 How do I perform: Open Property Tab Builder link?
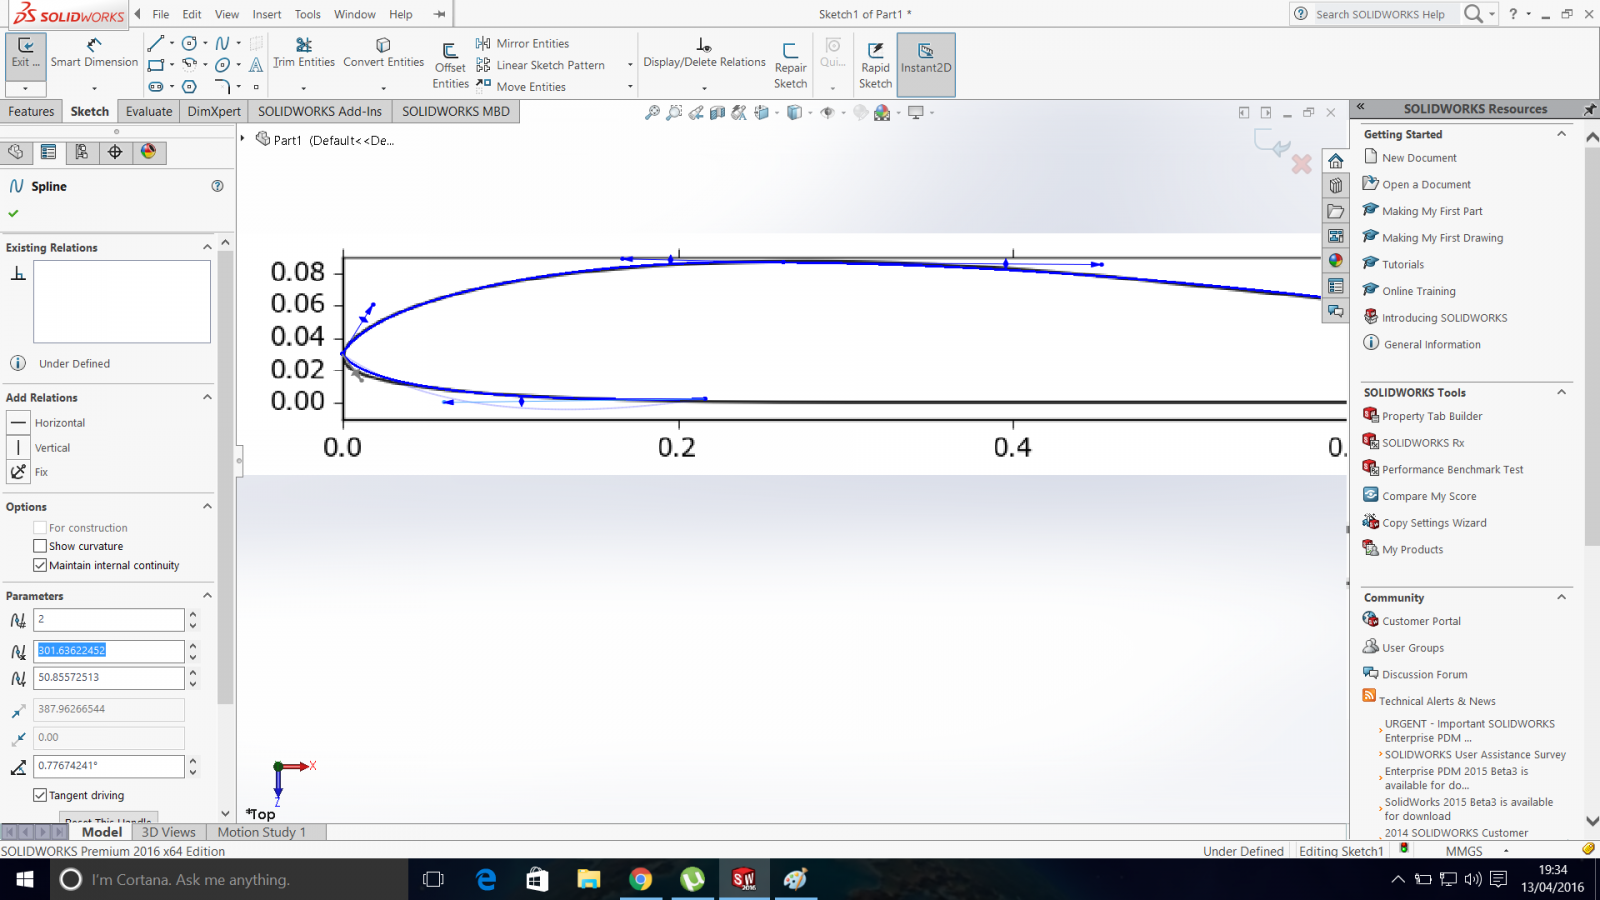point(1432,416)
